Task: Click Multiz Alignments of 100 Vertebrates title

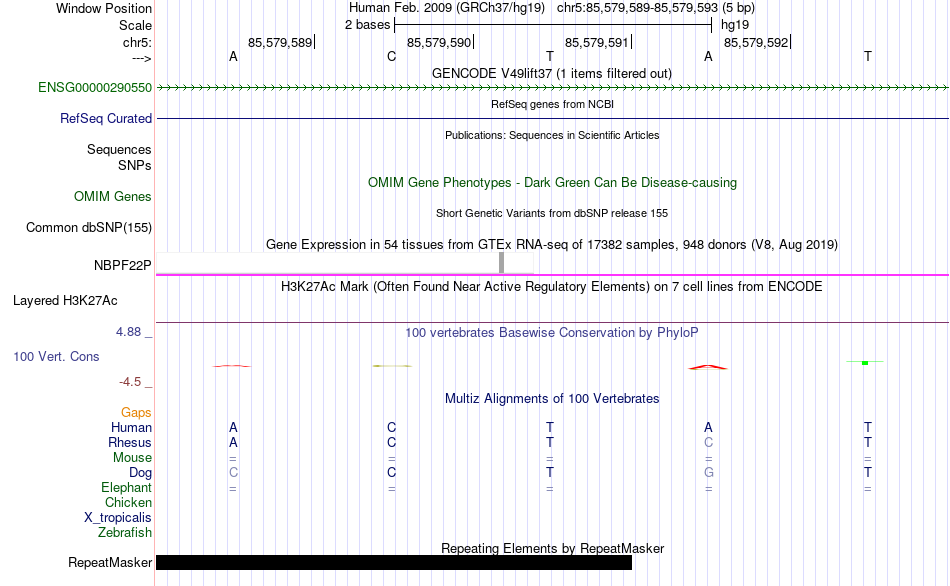Action: pyautogui.click(x=552, y=399)
